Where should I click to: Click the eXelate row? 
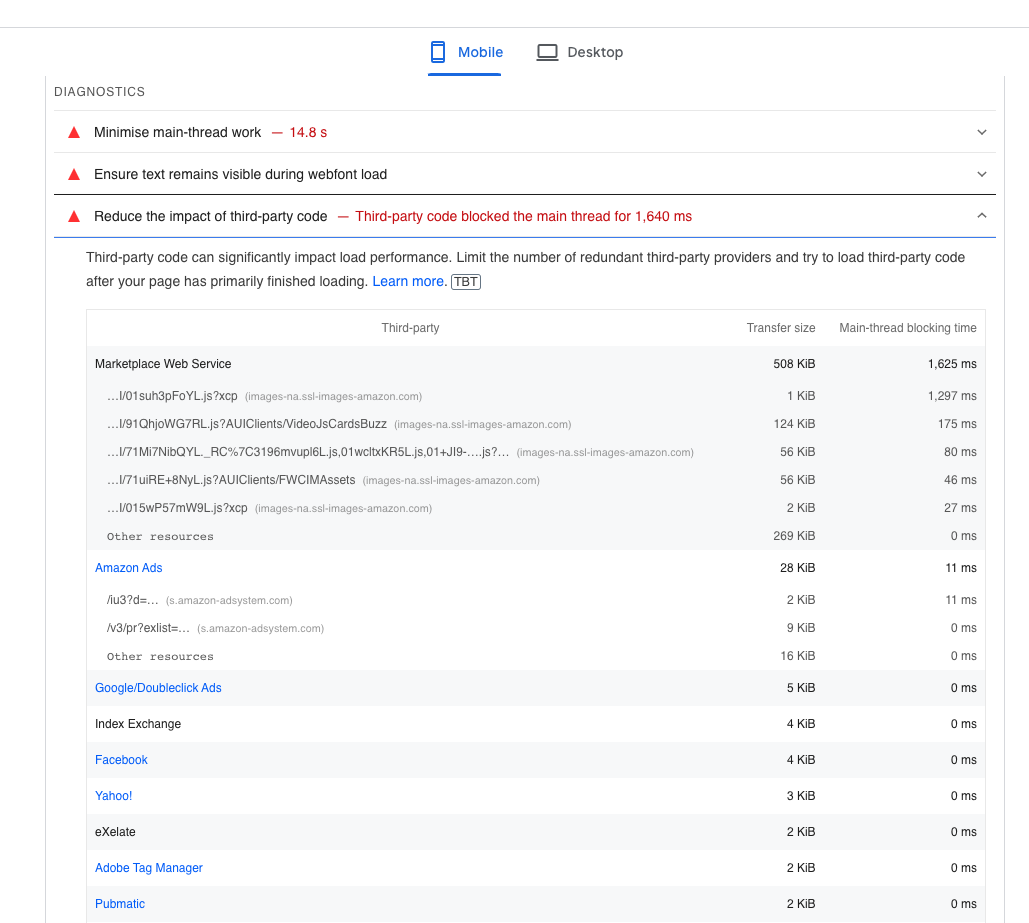[x=536, y=832]
